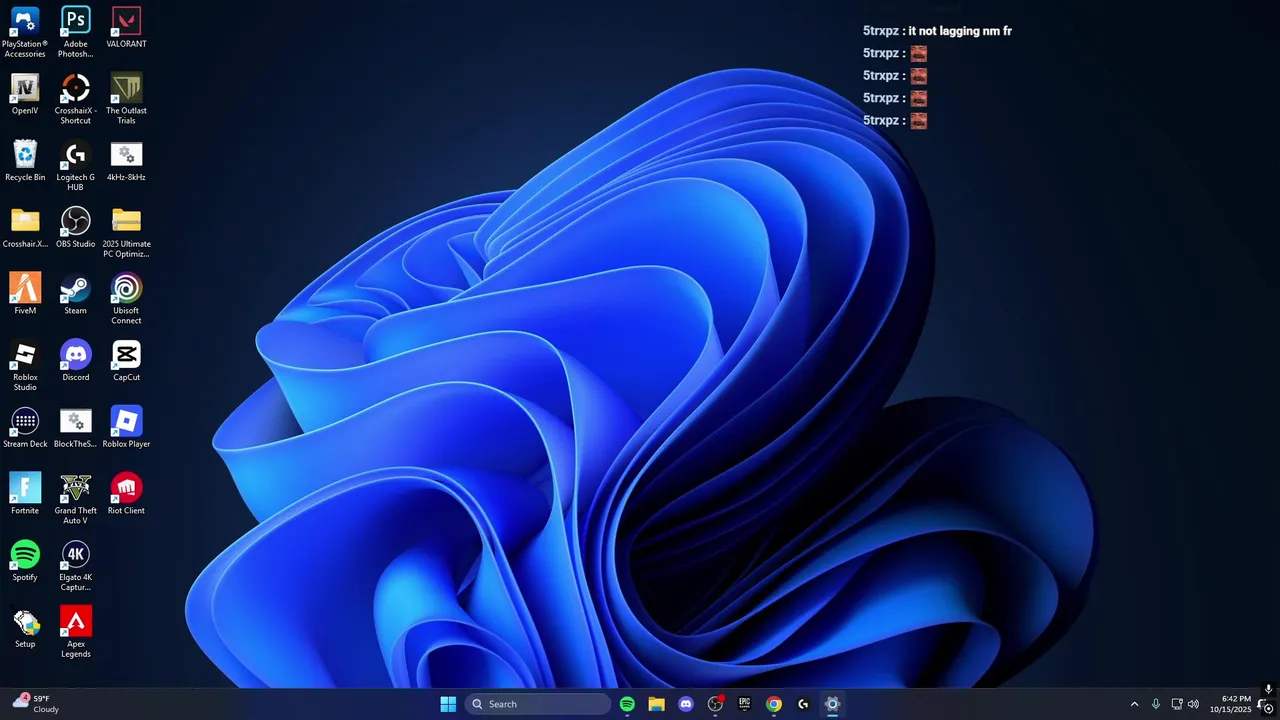Screen dimensions: 1280x720
Task: Select the Grand Theft Auto V desktop icon
Action: [x=75, y=499]
